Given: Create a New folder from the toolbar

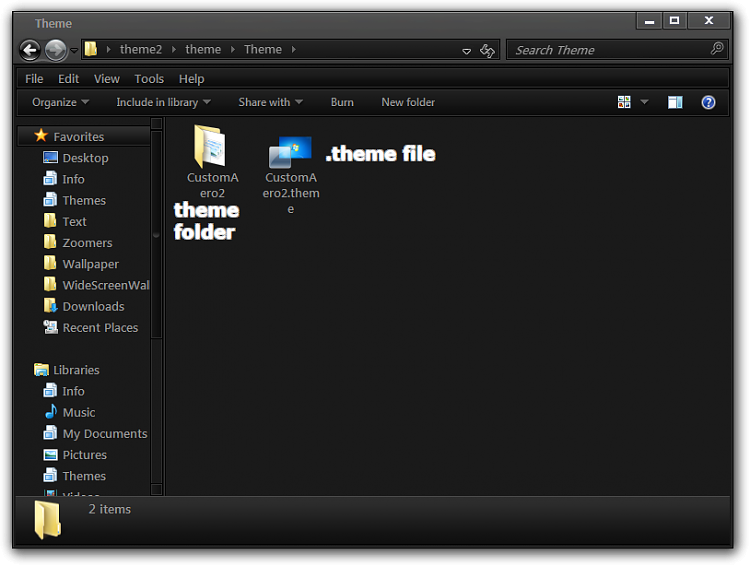Looking at the screenshot, I should pyautogui.click(x=408, y=102).
